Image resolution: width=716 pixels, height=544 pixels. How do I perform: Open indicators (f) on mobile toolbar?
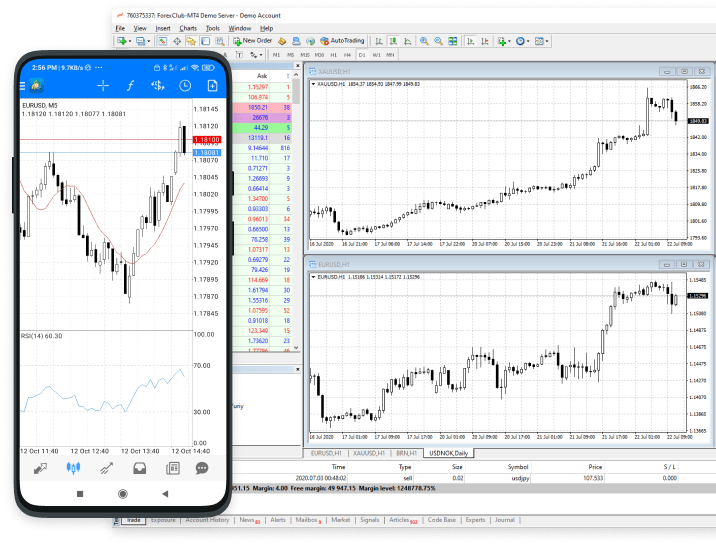(x=130, y=86)
